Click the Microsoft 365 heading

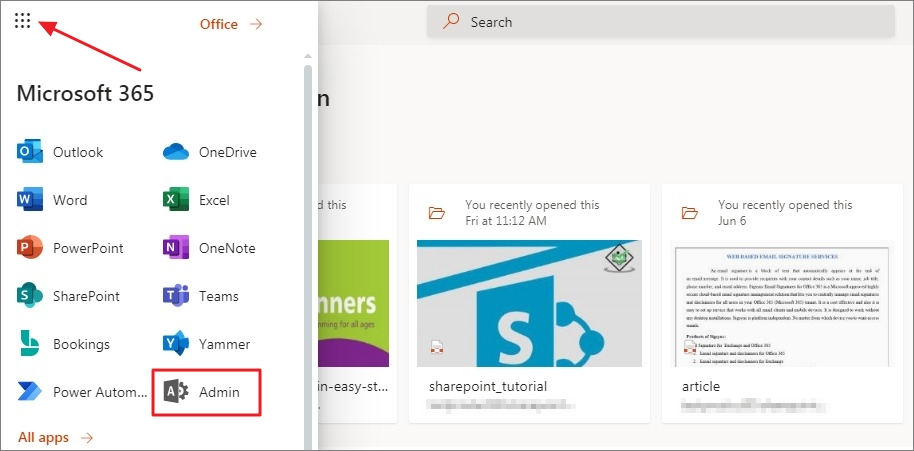tap(85, 93)
